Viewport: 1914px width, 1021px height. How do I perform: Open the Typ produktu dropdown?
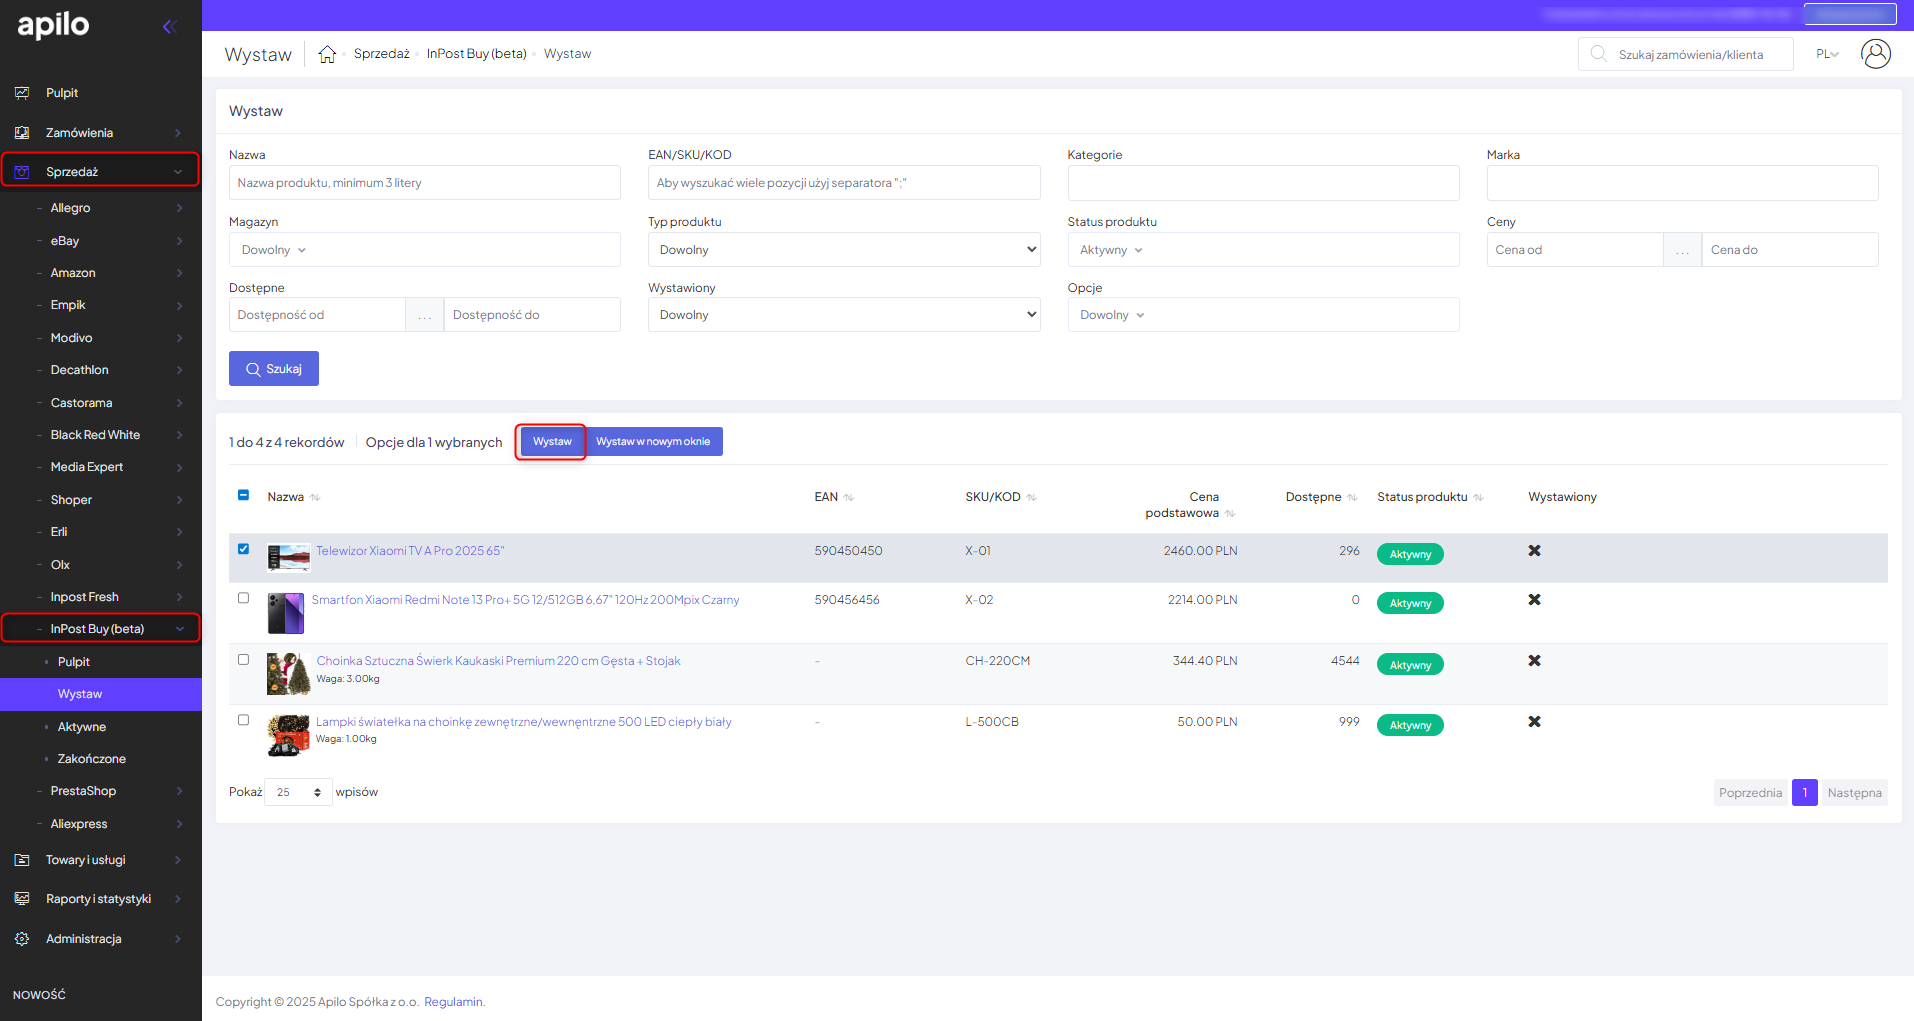(843, 250)
